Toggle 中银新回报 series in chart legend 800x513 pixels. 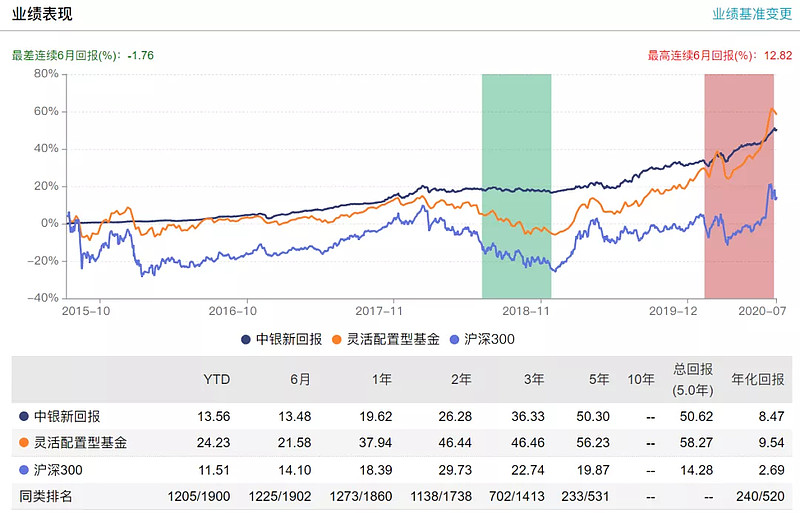point(282,339)
